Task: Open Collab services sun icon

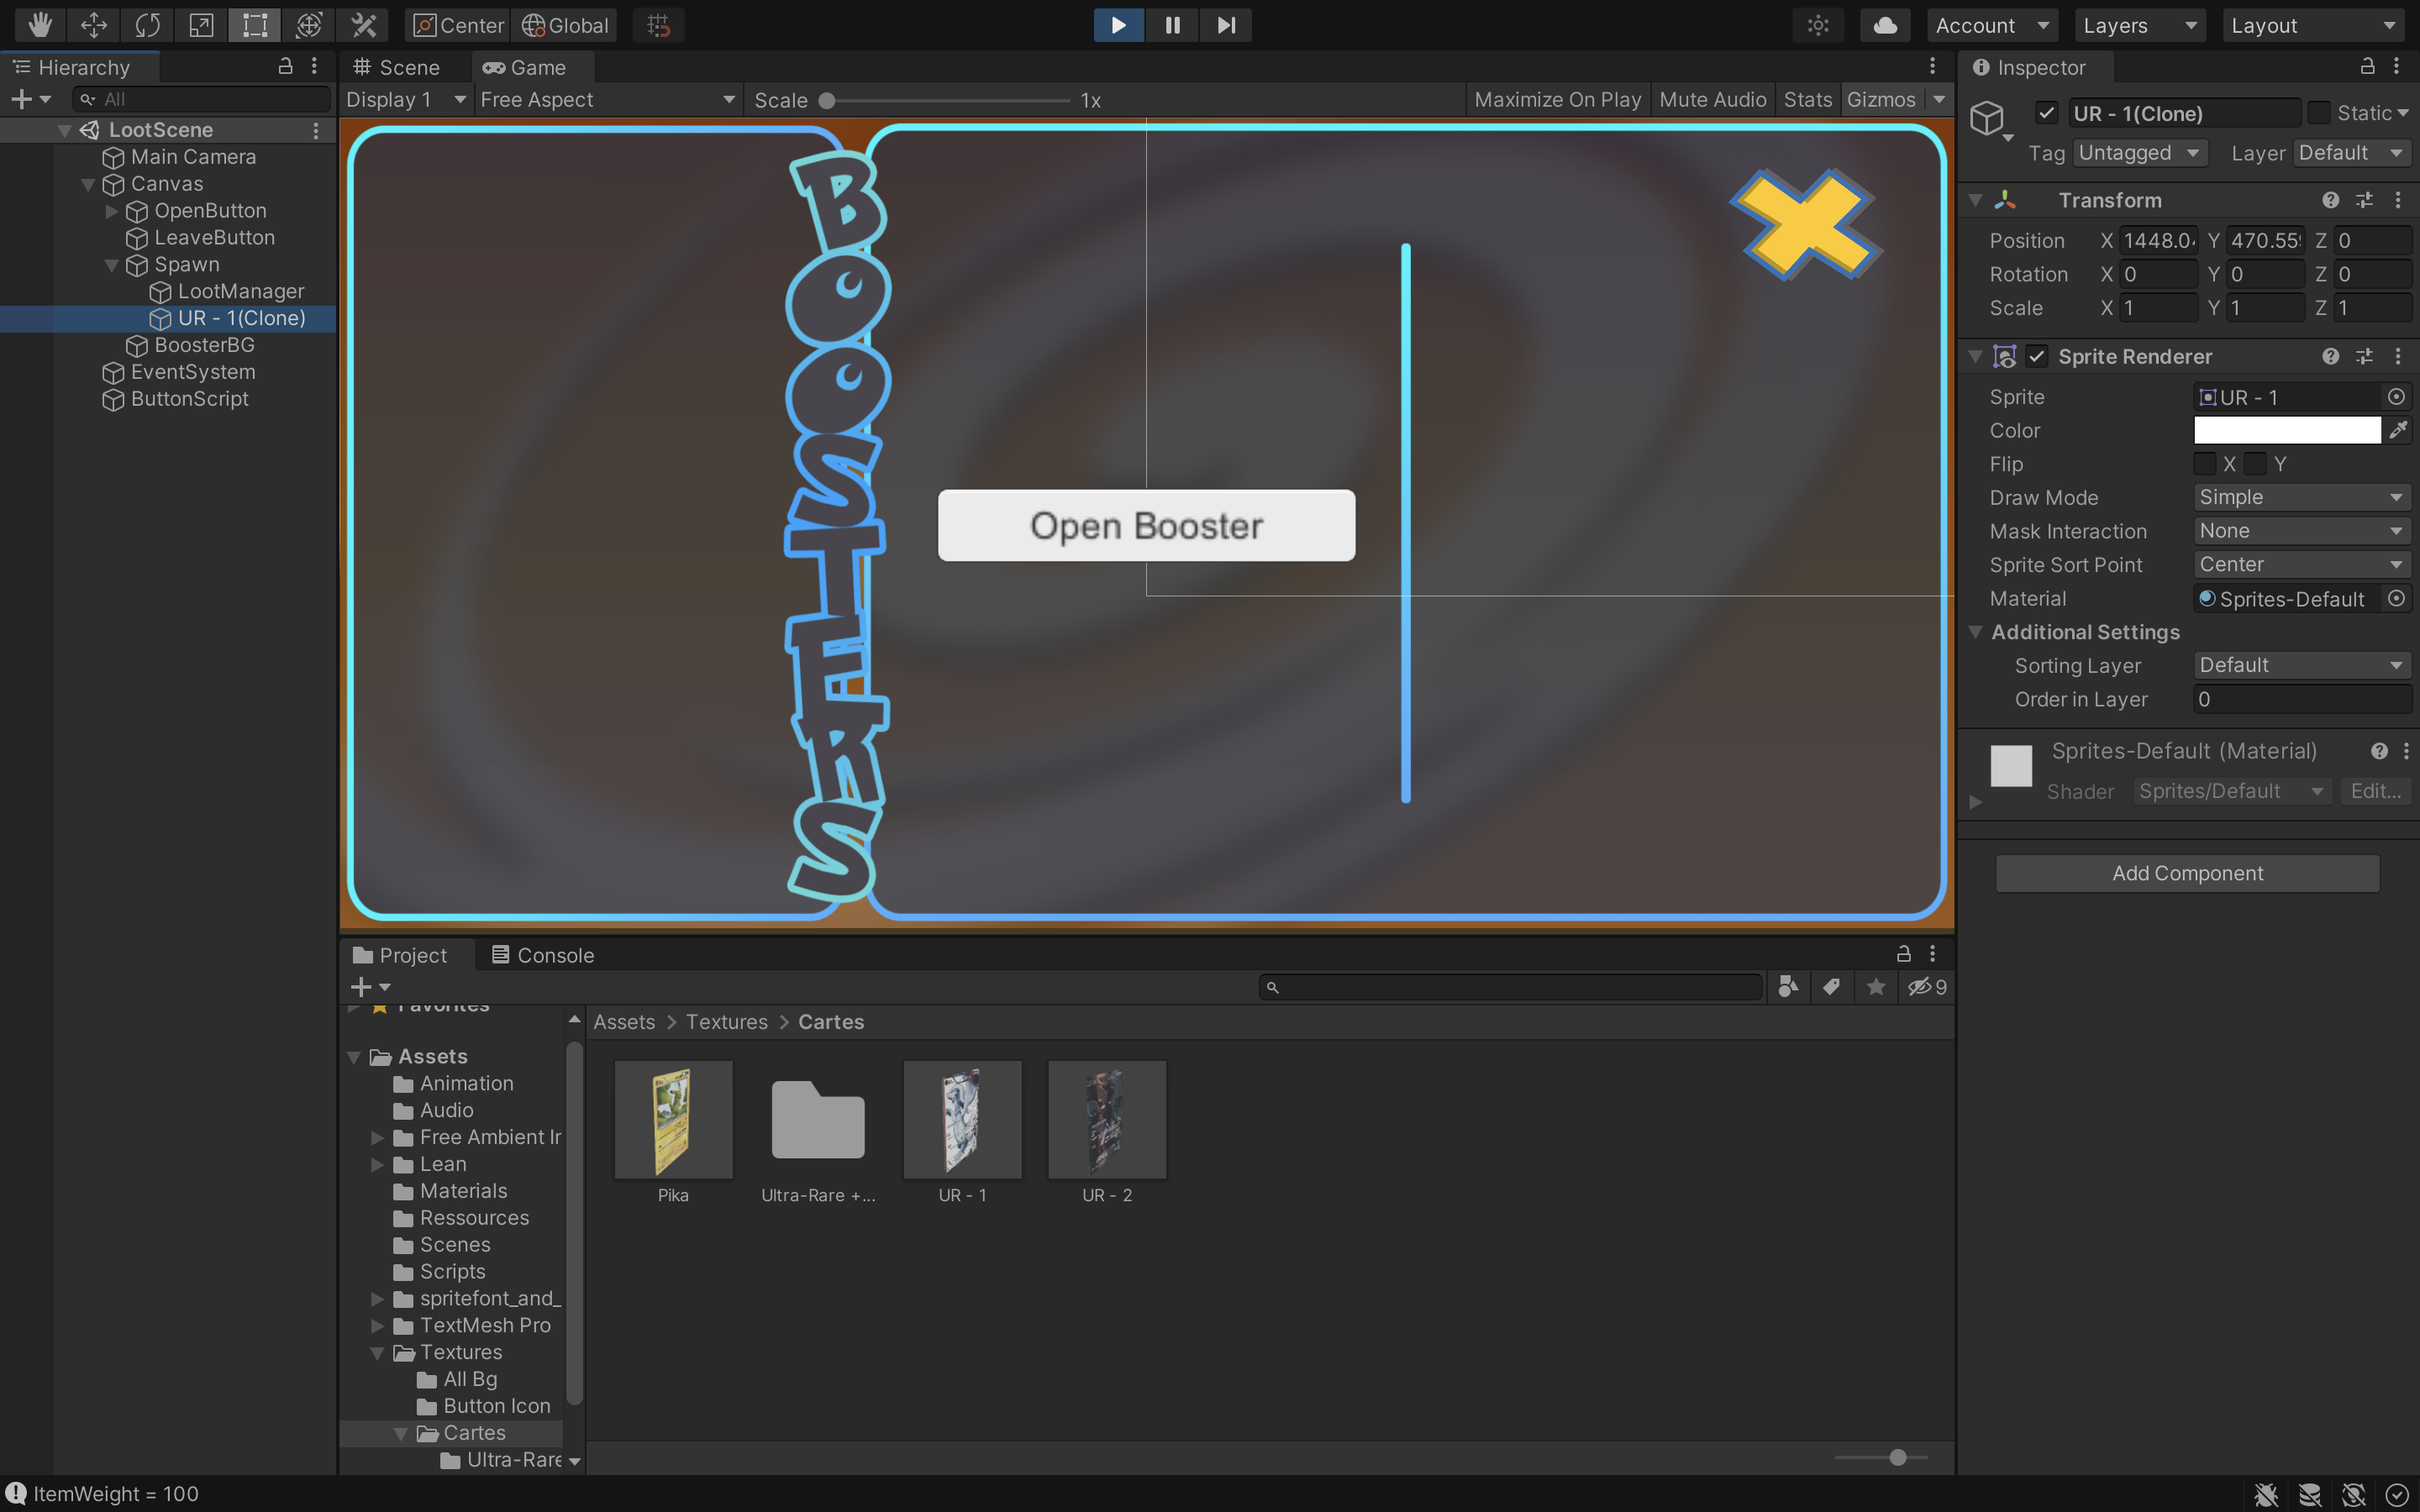Action: 1818,25
